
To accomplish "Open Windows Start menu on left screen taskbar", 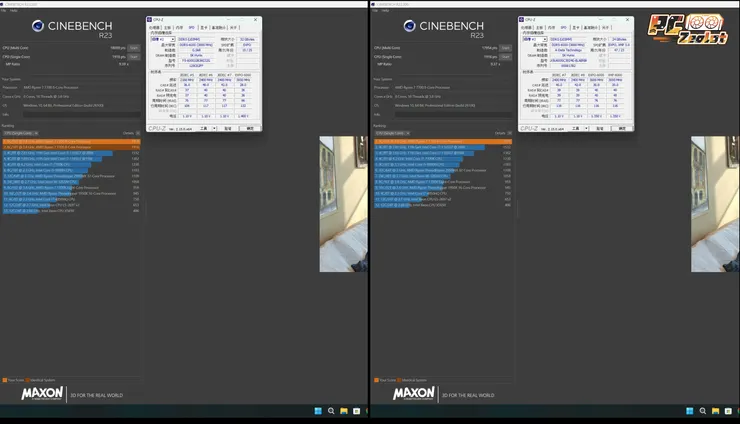I will coord(318,411).
